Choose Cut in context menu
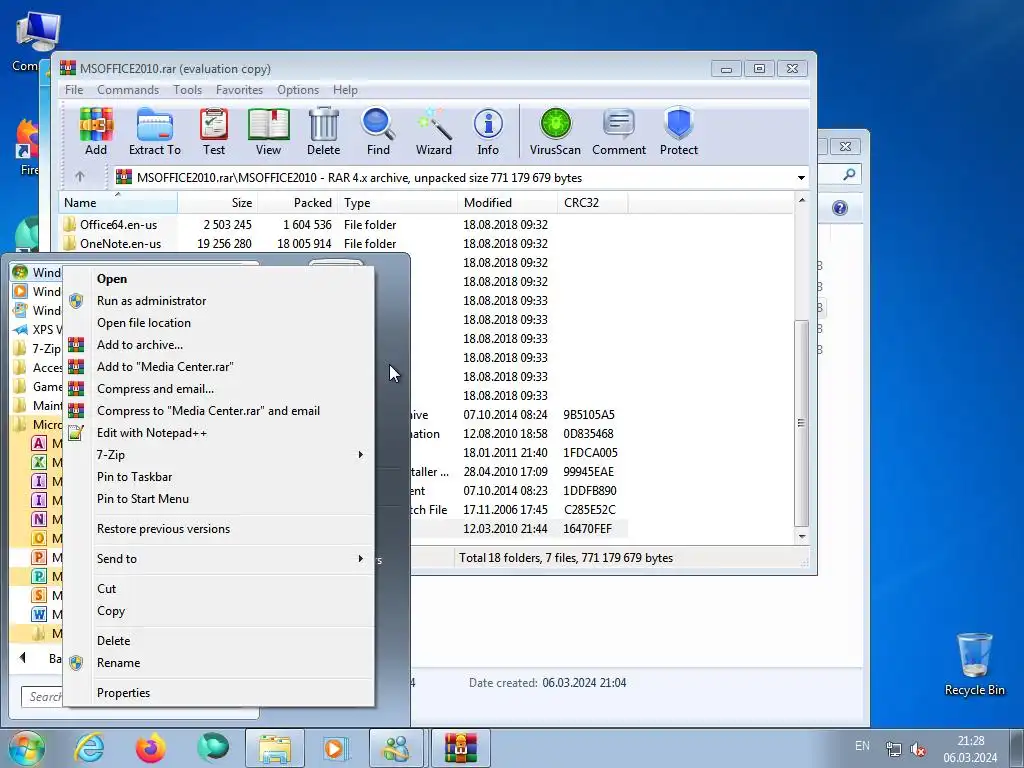Image resolution: width=1024 pixels, height=768 pixels. [x=219, y=589]
